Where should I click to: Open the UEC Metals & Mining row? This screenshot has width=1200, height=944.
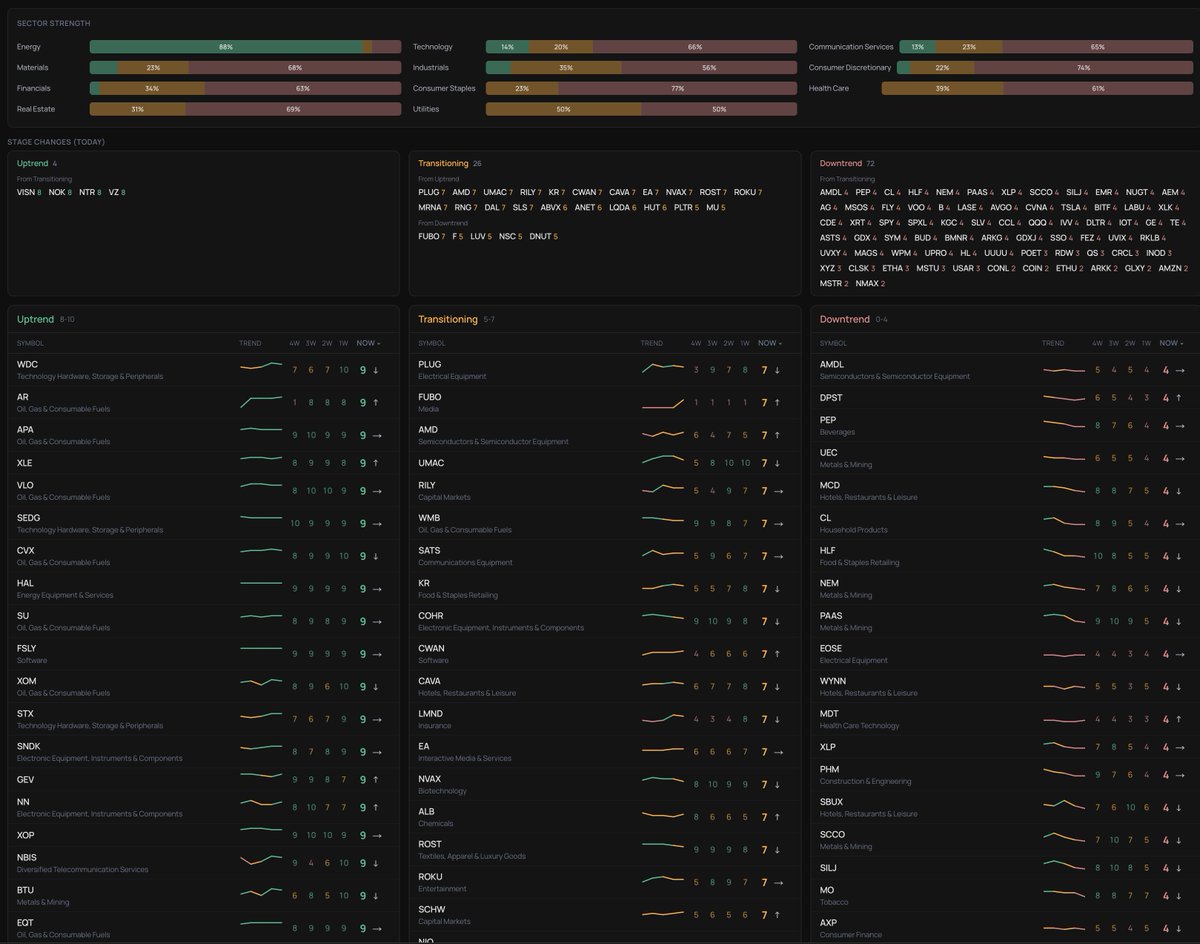click(1005, 458)
